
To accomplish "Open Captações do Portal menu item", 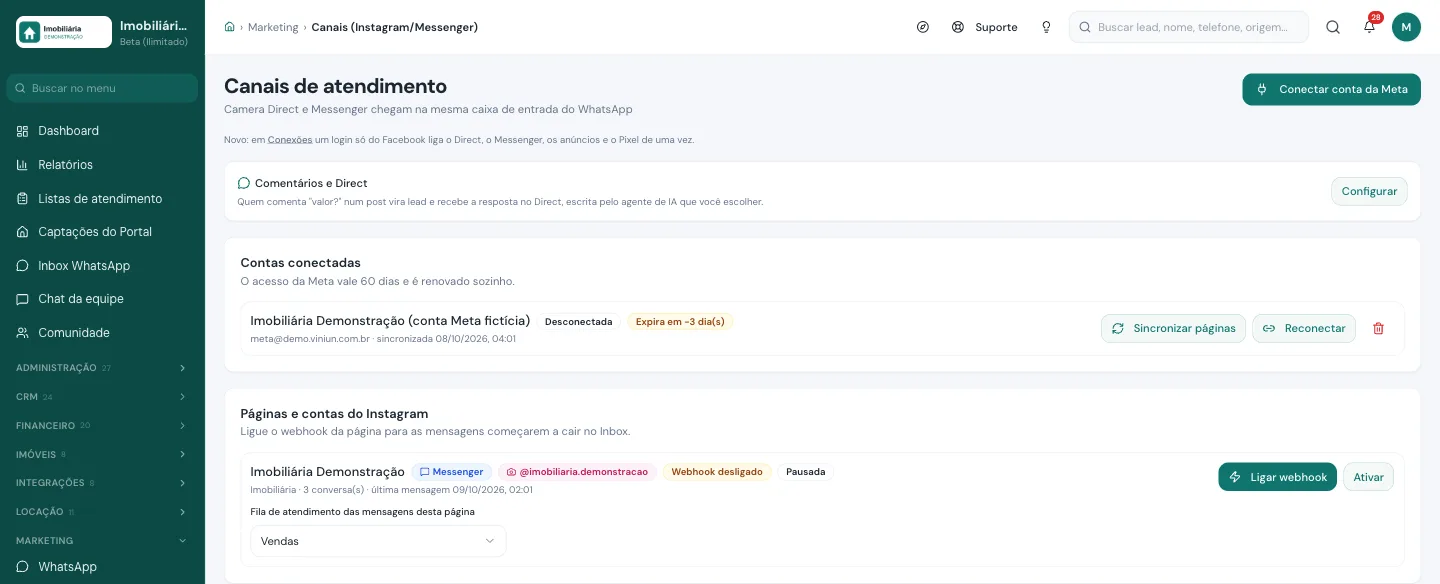I will pos(102,232).
